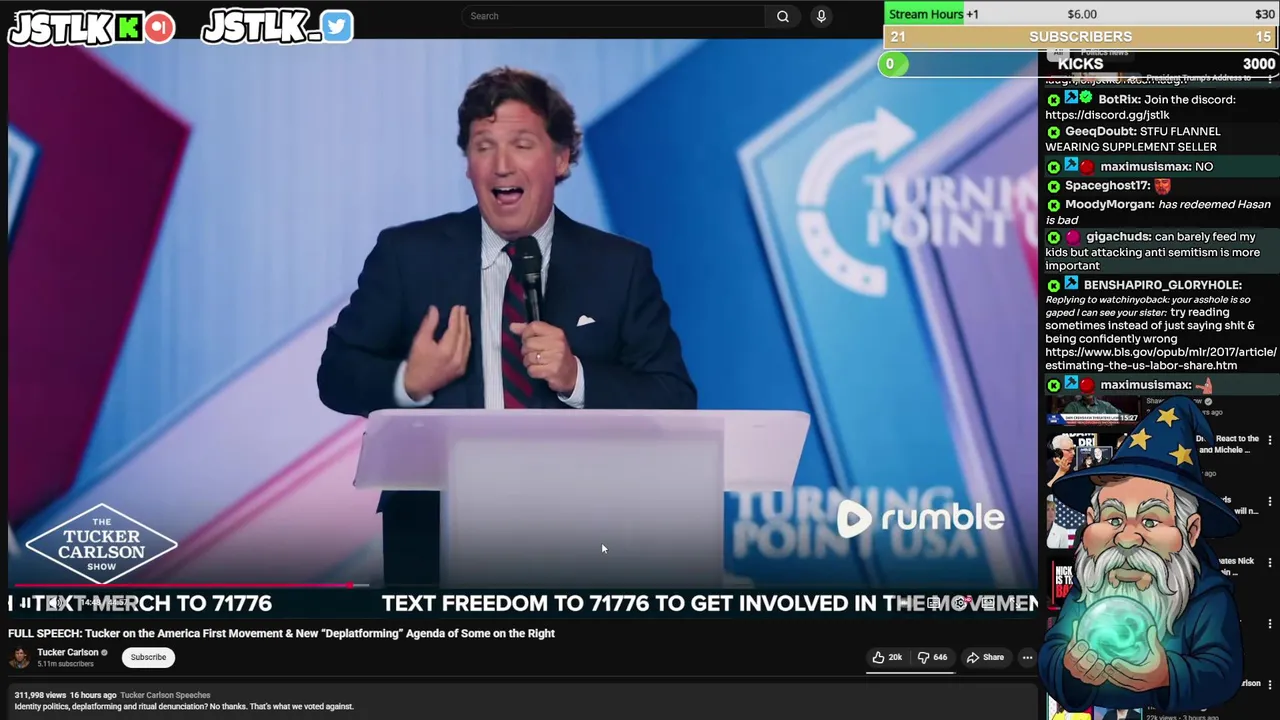Image resolution: width=1280 pixels, height=720 pixels.
Task: Pause the Tucker Carlson video
Action: click(x=23, y=603)
